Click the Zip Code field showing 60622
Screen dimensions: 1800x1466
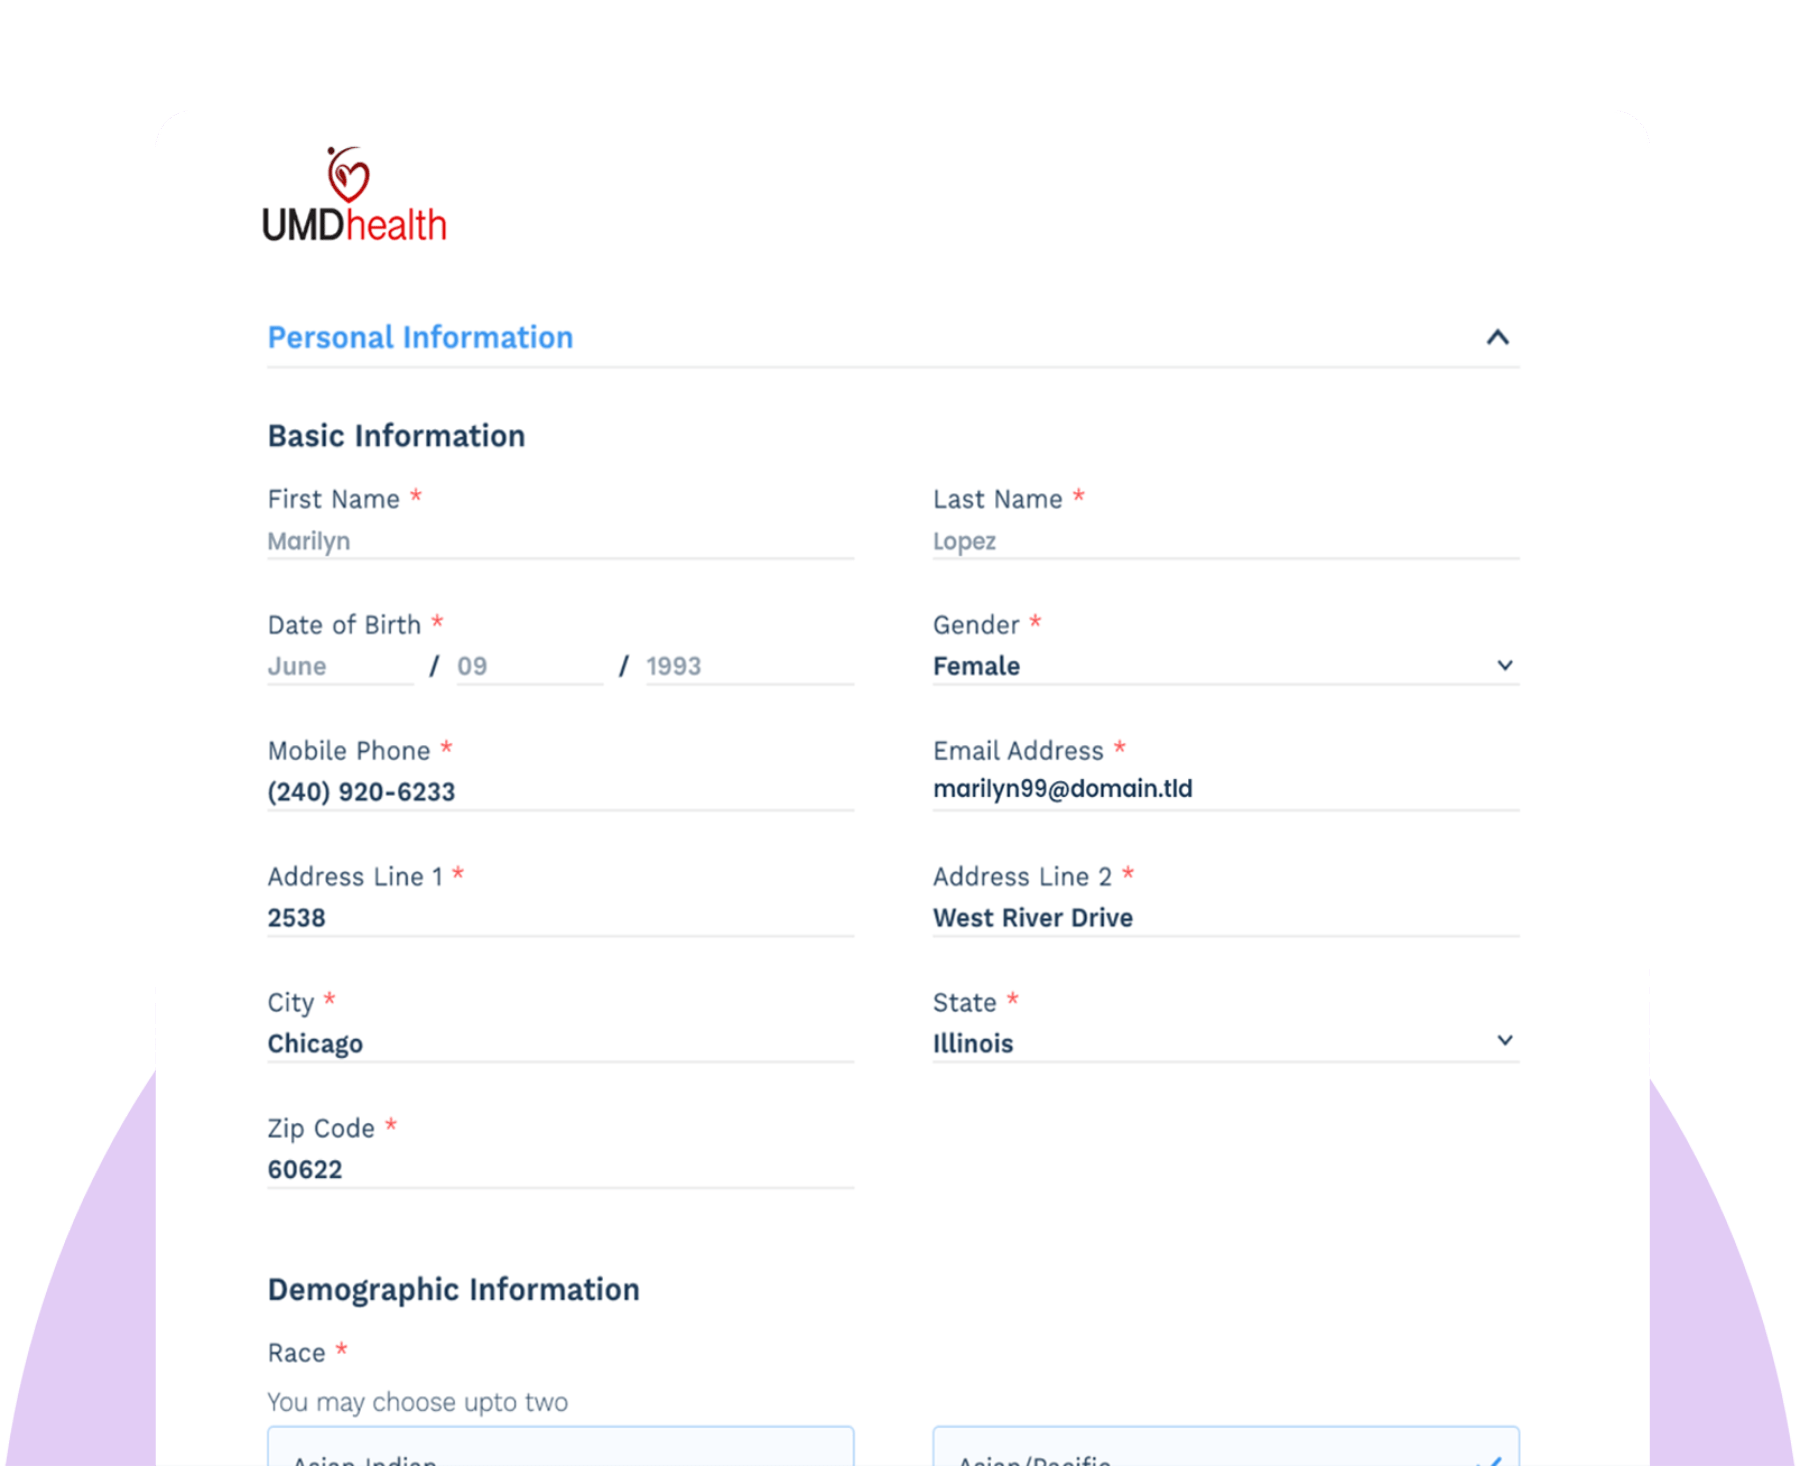560,1170
